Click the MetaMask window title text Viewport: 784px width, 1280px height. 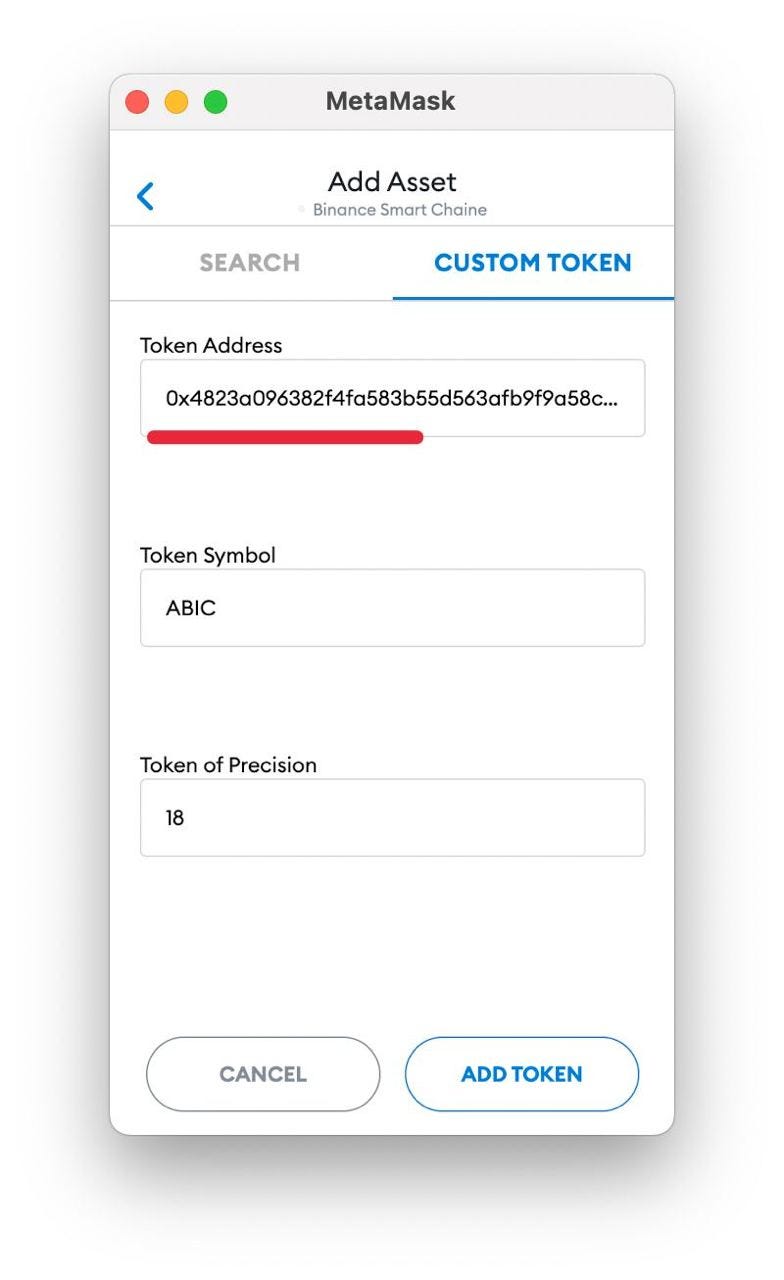tap(390, 101)
